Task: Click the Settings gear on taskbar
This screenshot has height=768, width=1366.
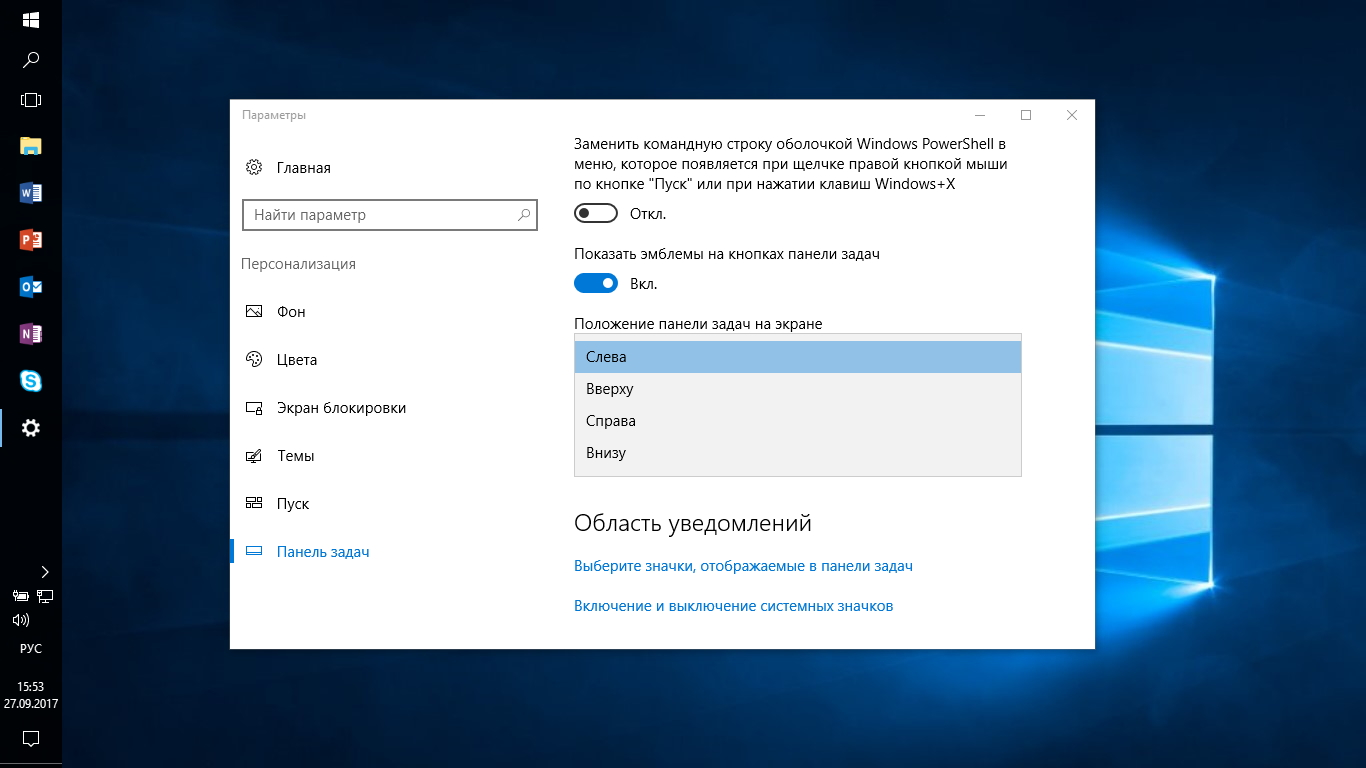Action: point(31,428)
